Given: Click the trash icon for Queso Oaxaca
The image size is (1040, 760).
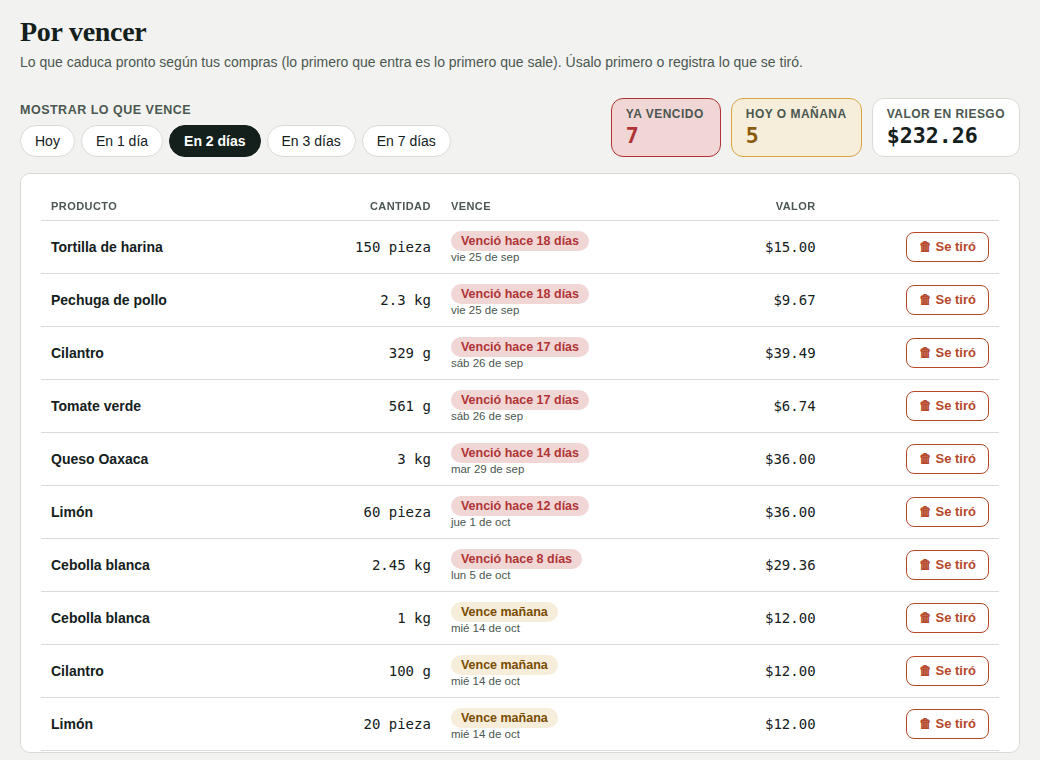Looking at the screenshot, I should 925,459.
